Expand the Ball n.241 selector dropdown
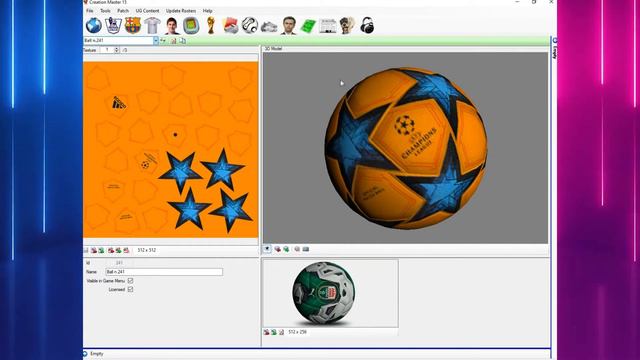 coord(156,40)
